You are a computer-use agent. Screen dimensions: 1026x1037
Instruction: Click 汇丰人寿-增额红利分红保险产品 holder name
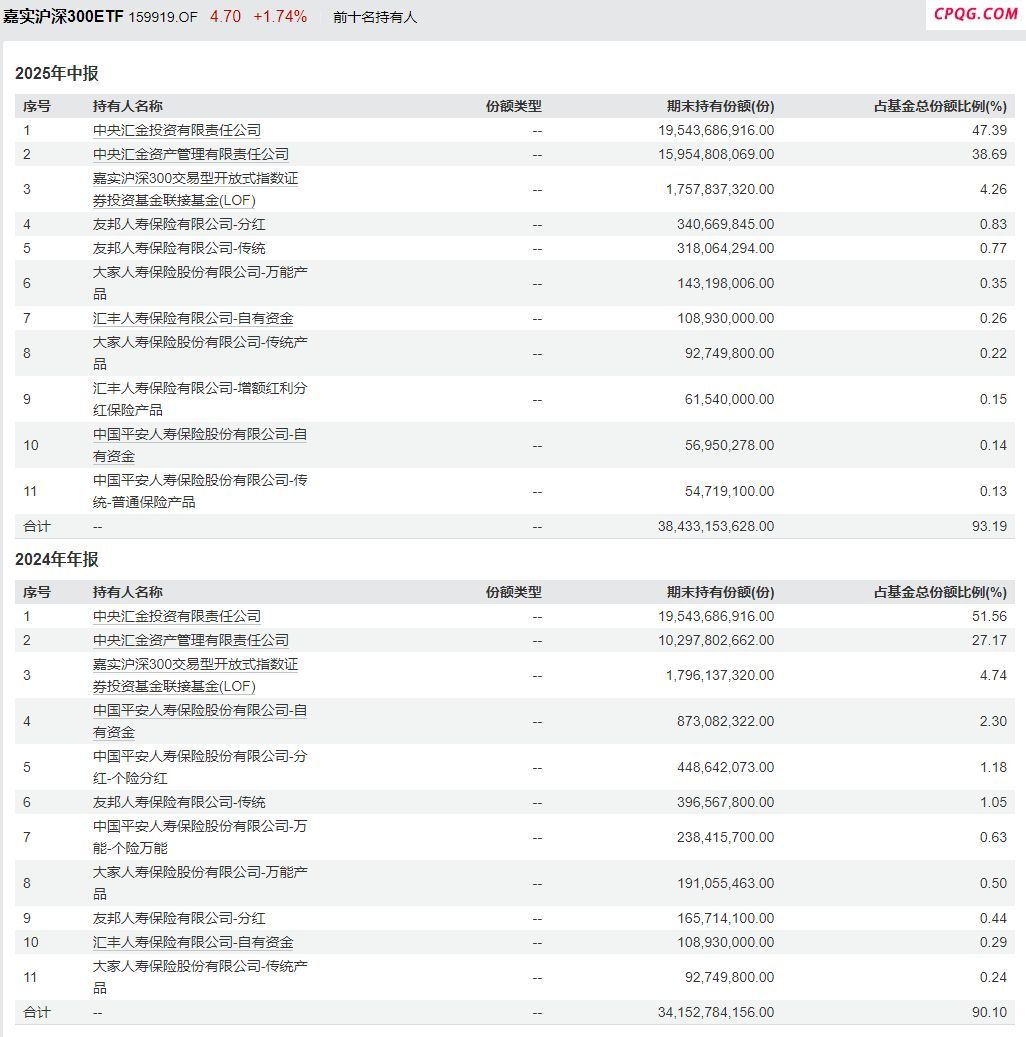pyautogui.click(x=200, y=399)
